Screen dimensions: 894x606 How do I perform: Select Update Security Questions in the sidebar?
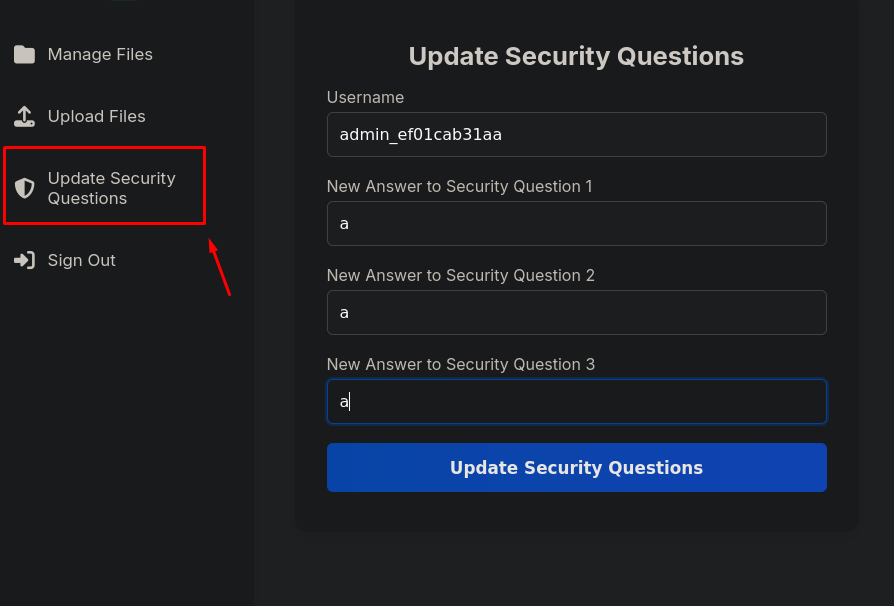pyautogui.click(x=104, y=186)
